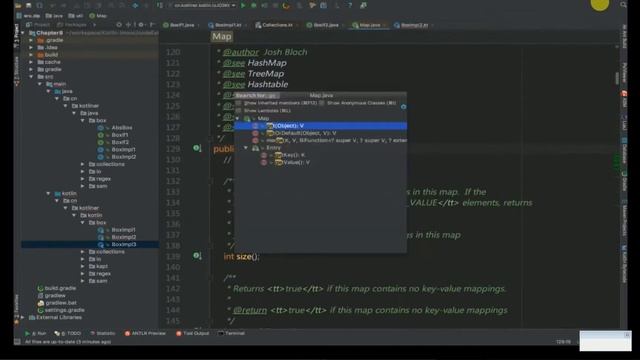Click the implementations gutter icon at line 129
The height and width of the screenshot is (360, 640).
pos(197,148)
